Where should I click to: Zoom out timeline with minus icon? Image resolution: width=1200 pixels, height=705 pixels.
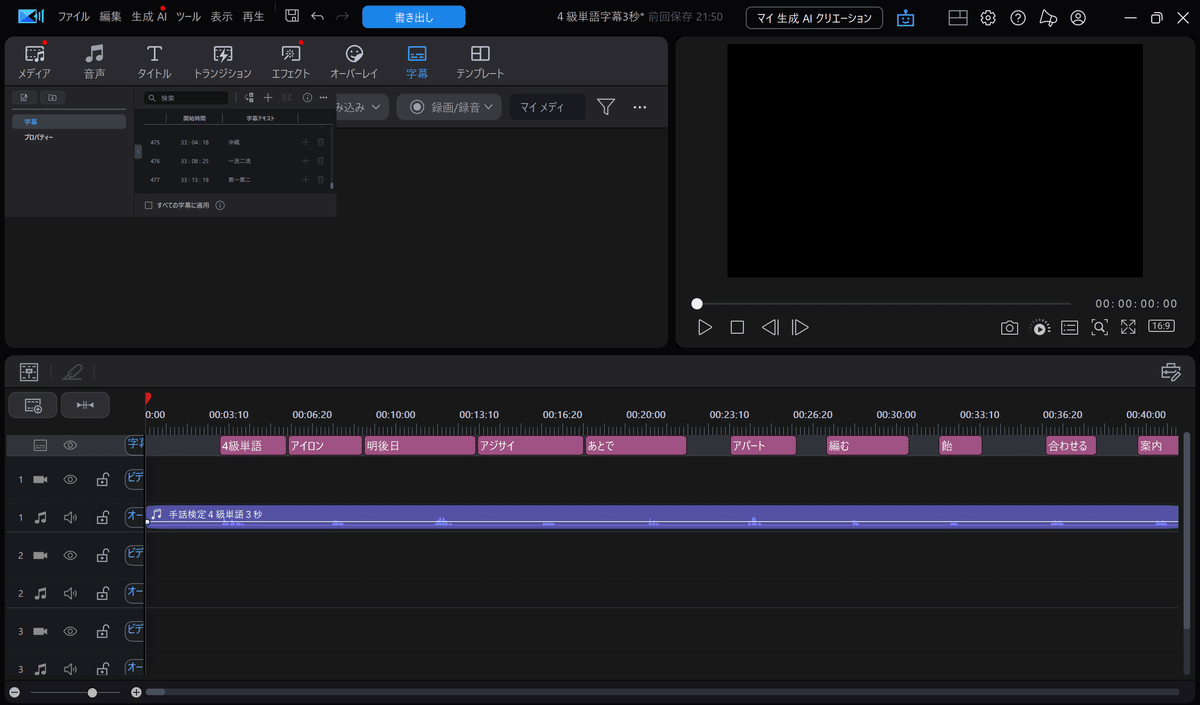(x=14, y=692)
